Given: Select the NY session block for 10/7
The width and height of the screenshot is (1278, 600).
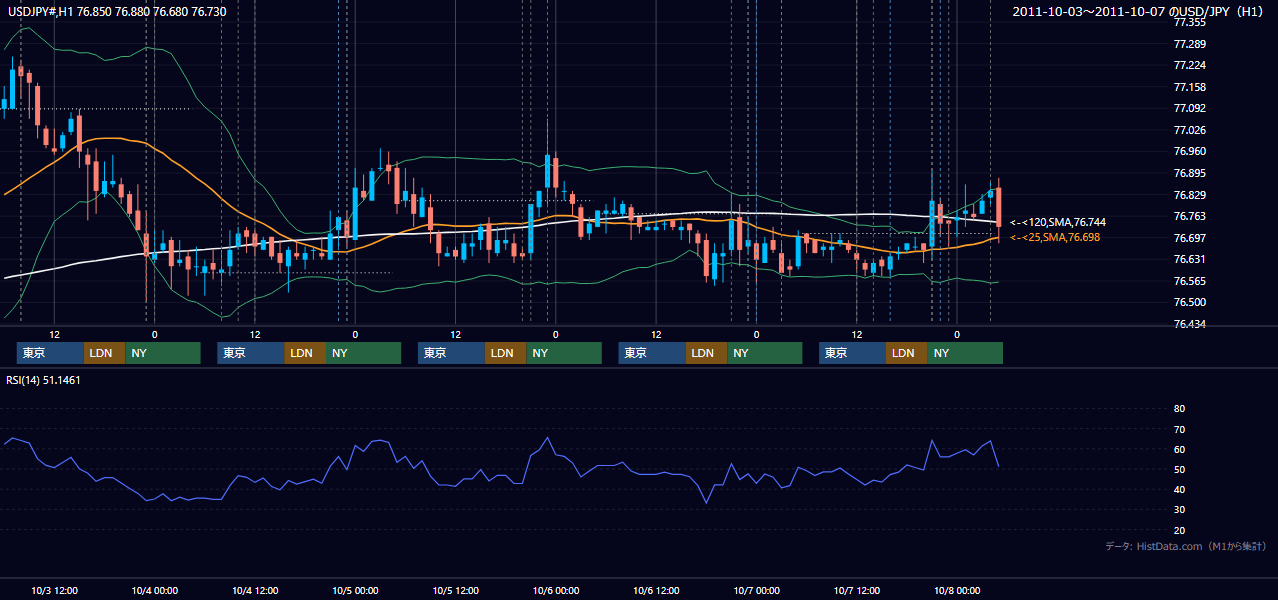Looking at the screenshot, I should (x=965, y=353).
